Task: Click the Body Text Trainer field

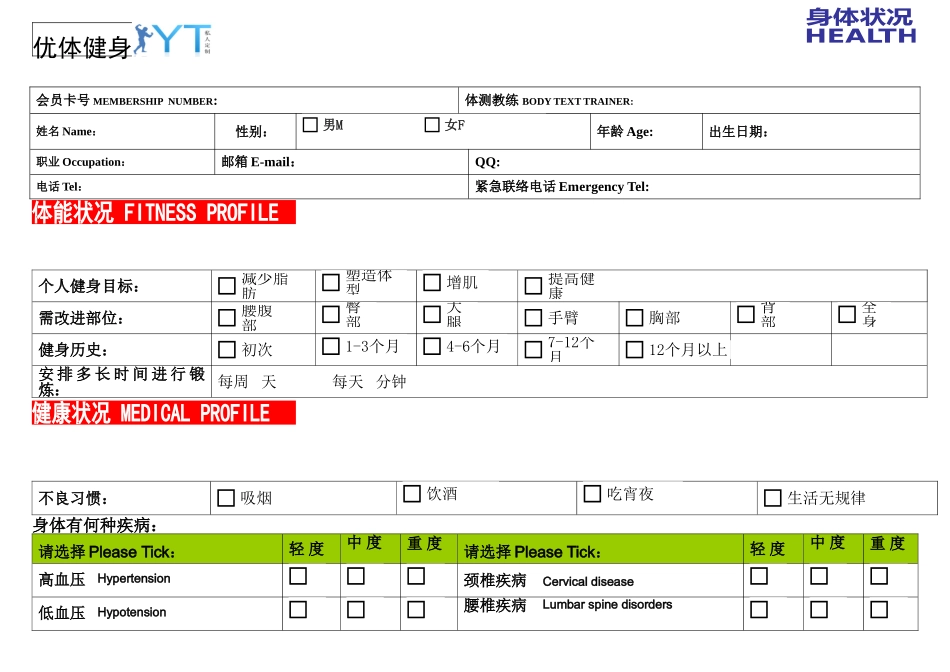Action: (689, 101)
